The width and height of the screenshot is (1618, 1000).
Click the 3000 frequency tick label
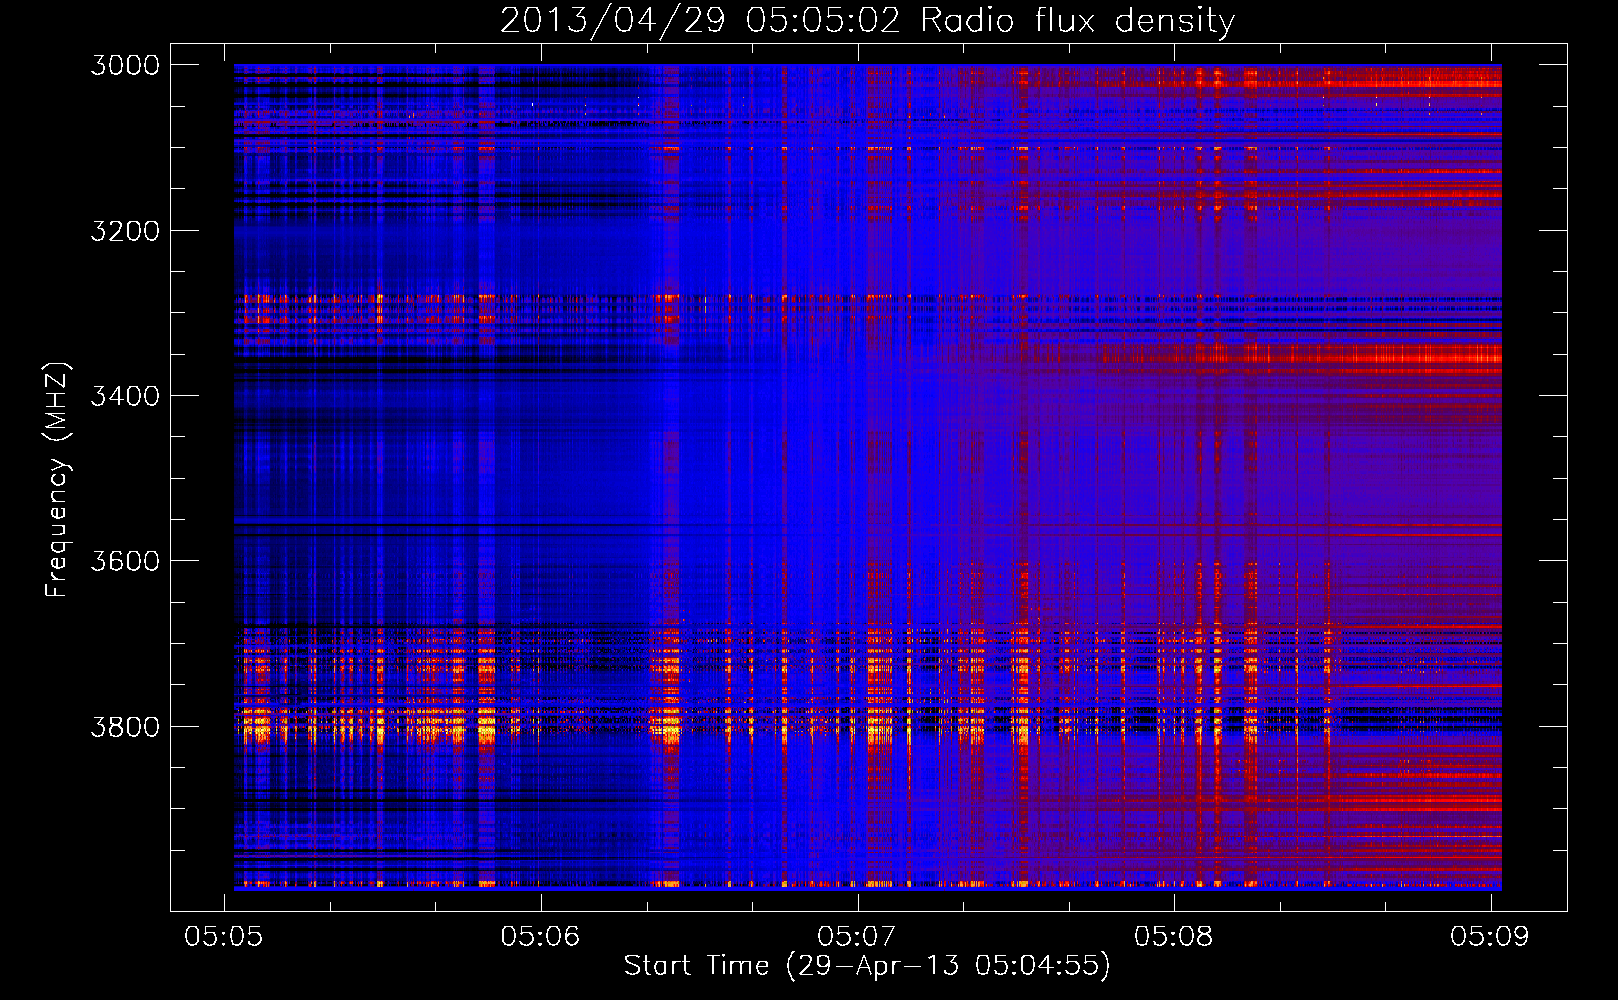click(x=125, y=65)
